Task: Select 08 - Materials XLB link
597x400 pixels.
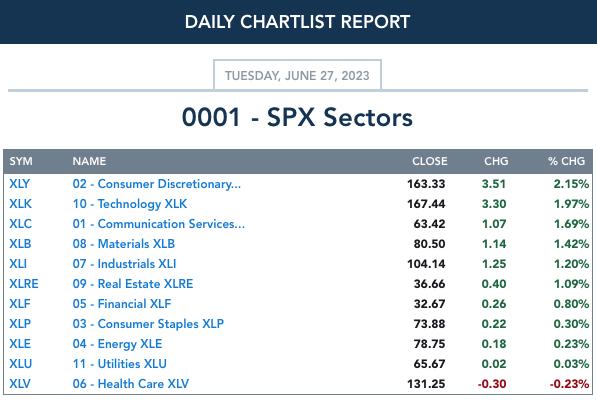Action: 123,244
